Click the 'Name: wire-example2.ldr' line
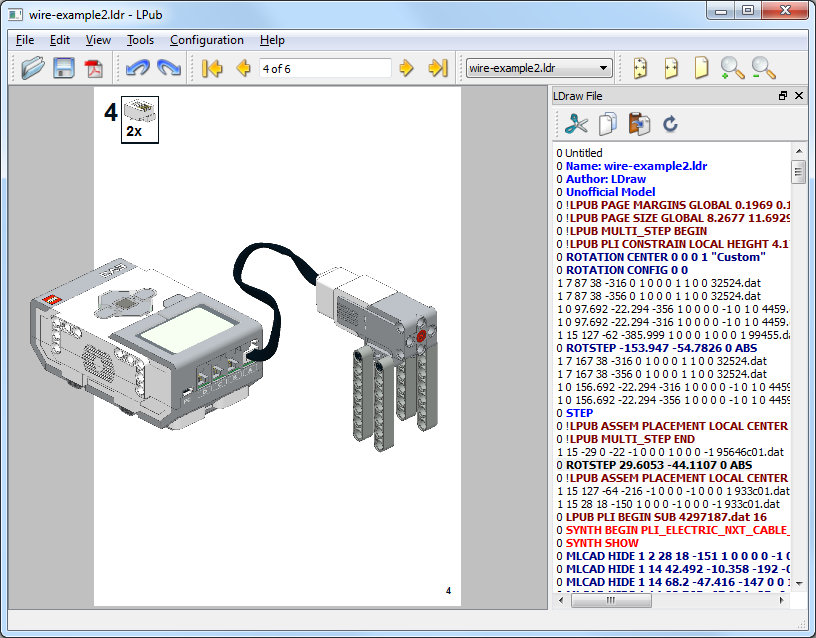This screenshot has width=816, height=638. point(632,166)
